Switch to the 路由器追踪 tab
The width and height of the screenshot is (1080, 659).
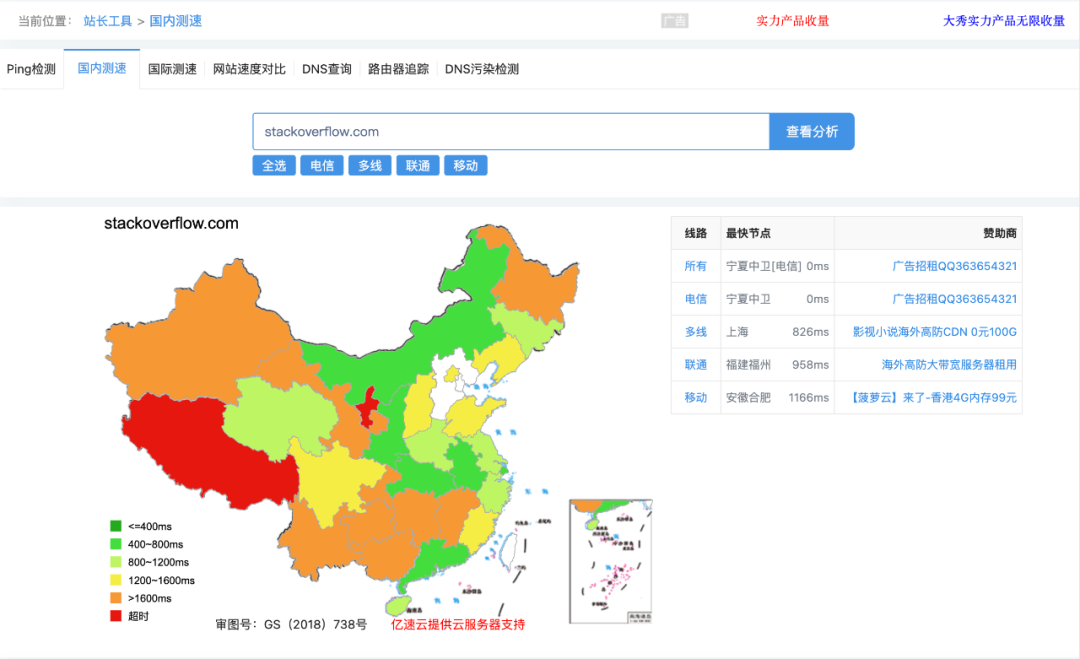[398, 69]
